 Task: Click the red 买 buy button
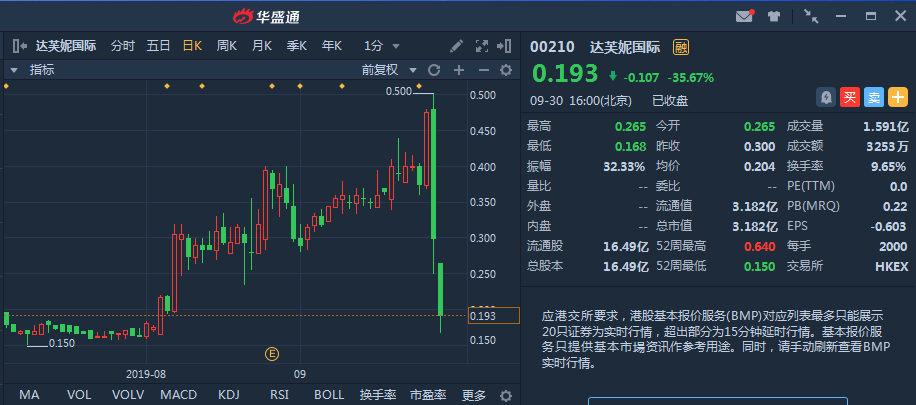[x=850, y=97]
